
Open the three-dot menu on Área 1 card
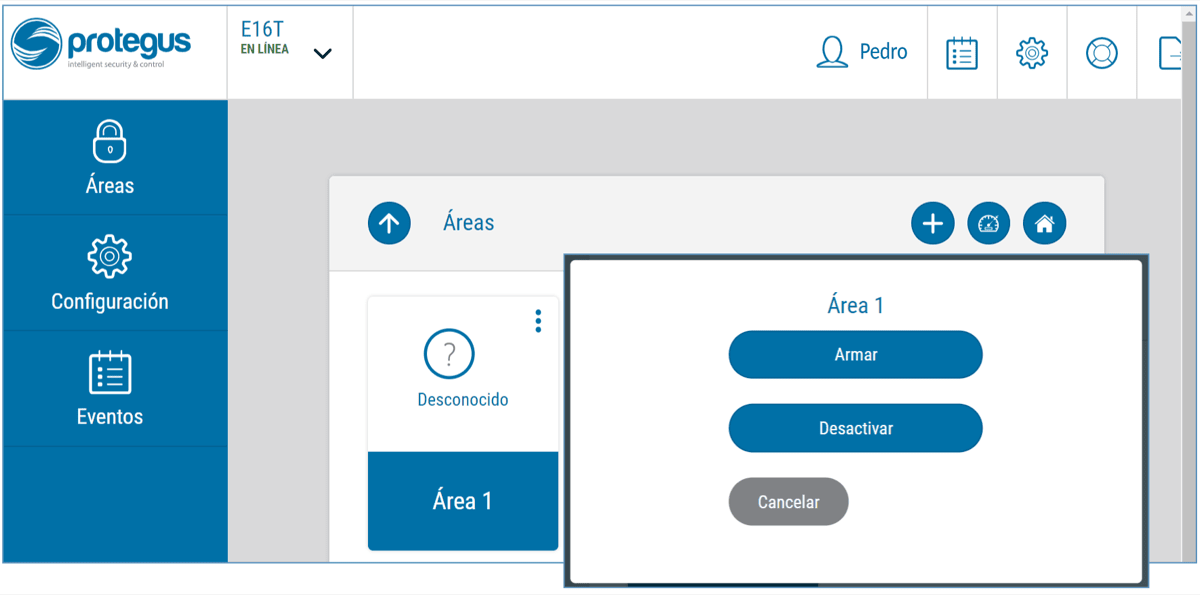538,321
